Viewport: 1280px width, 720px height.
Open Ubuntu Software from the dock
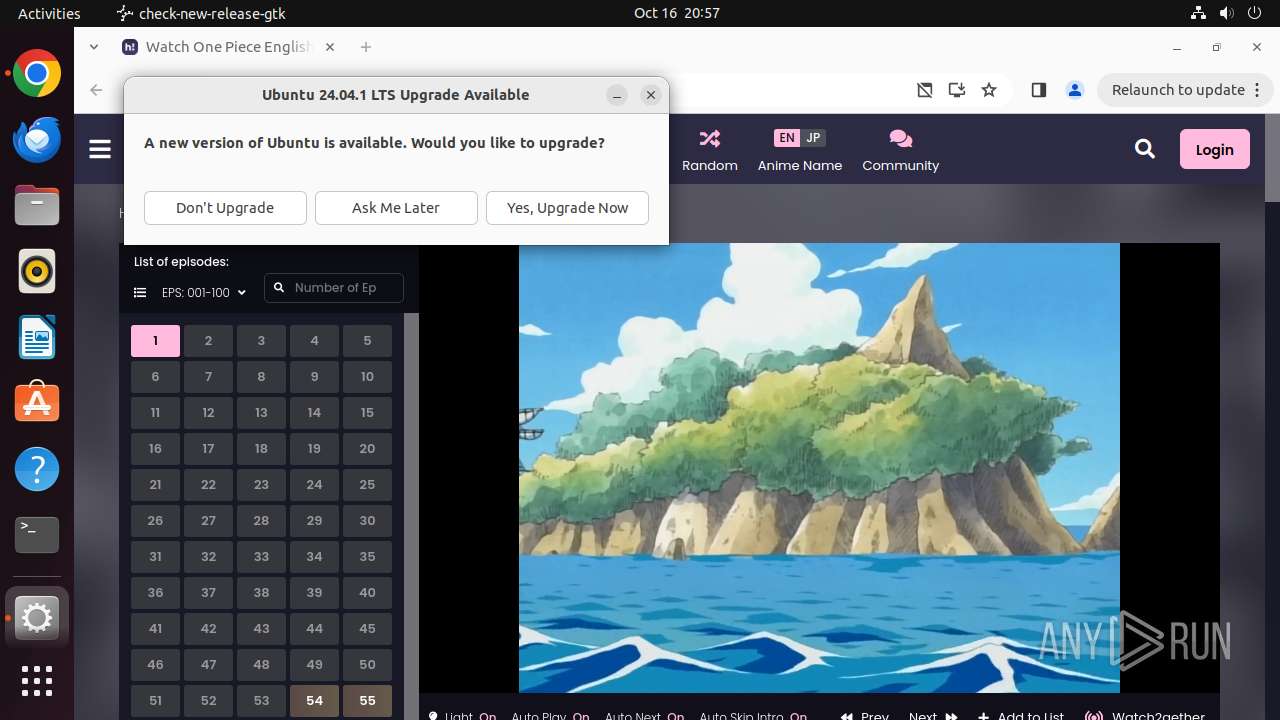(x=37, y=403)
